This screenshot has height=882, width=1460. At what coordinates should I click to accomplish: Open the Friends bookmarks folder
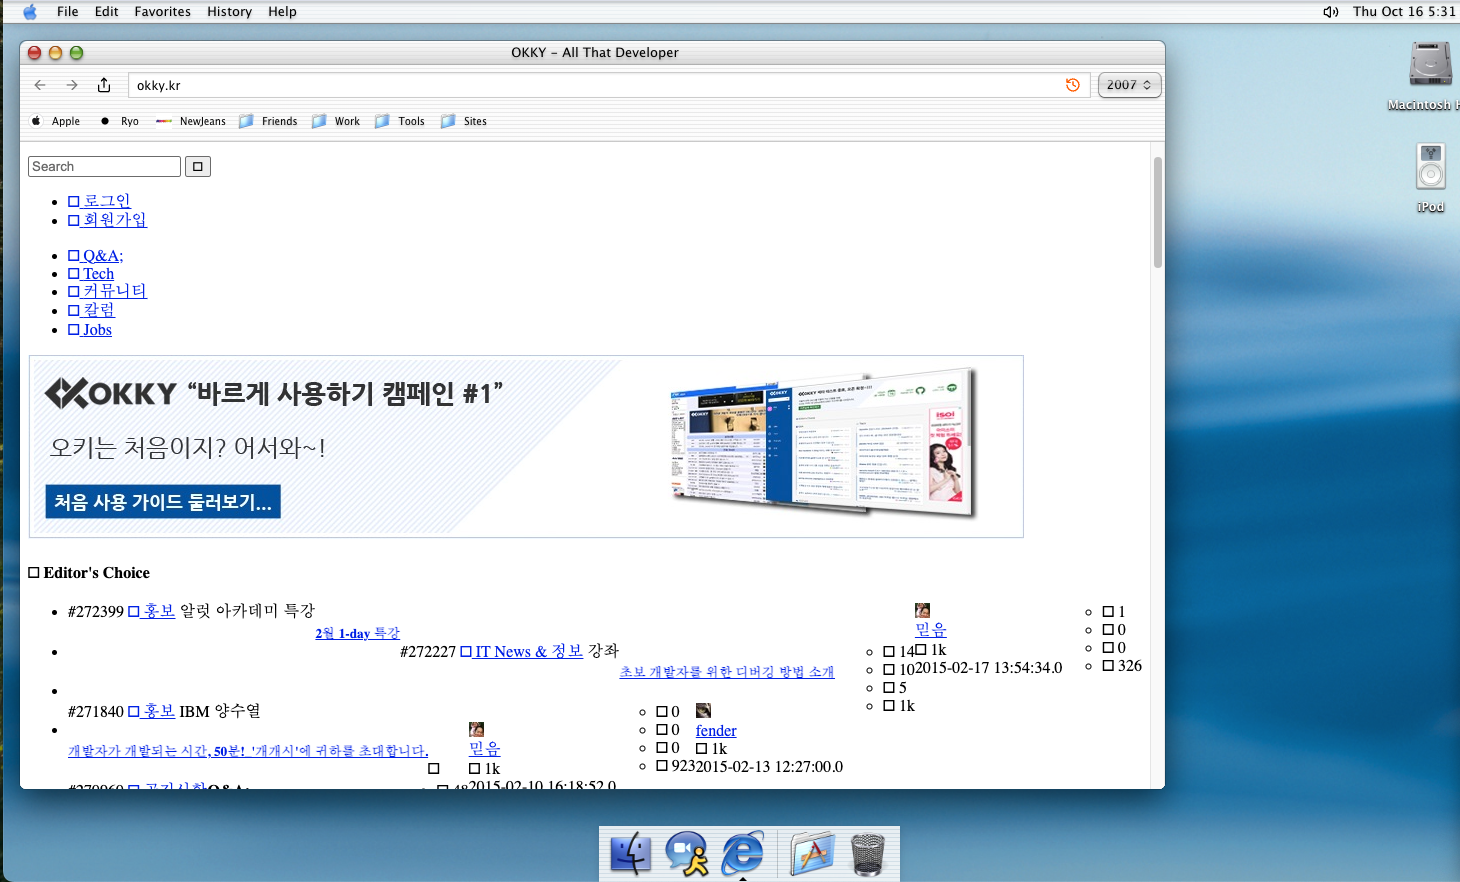click(x=268, y=121)
